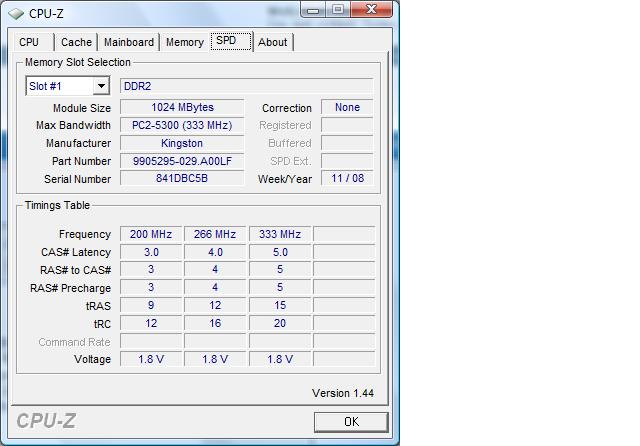Close the CPU-Z window
Image resolution: width=640 pixels, height=446 pixels.
pyautogui.click(x=371, y=9)
